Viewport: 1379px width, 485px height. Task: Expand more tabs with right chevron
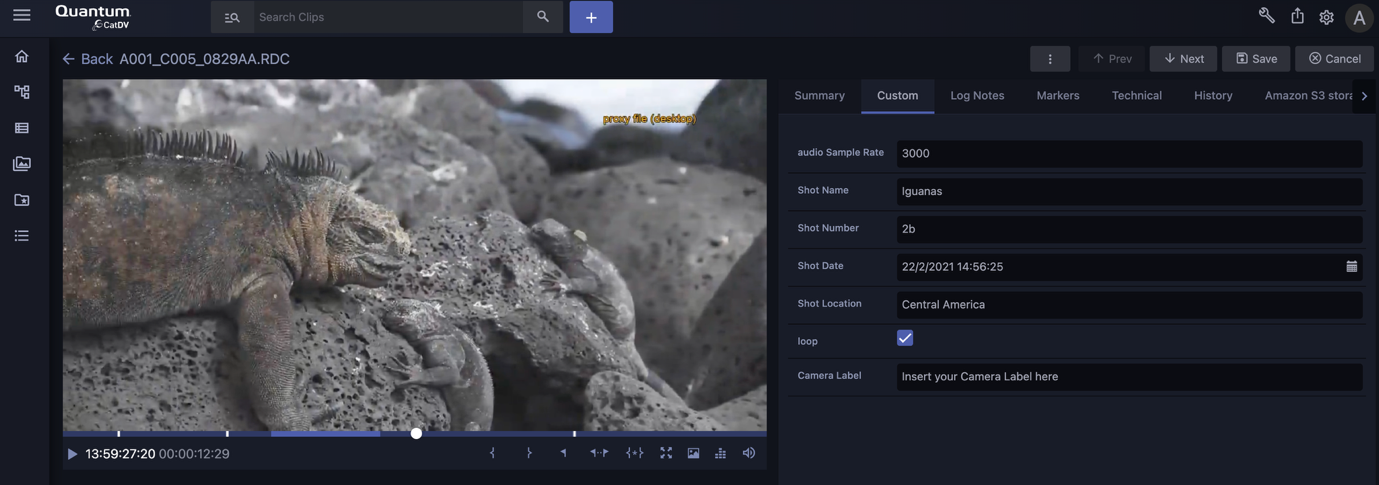(x=1364, y=96)
